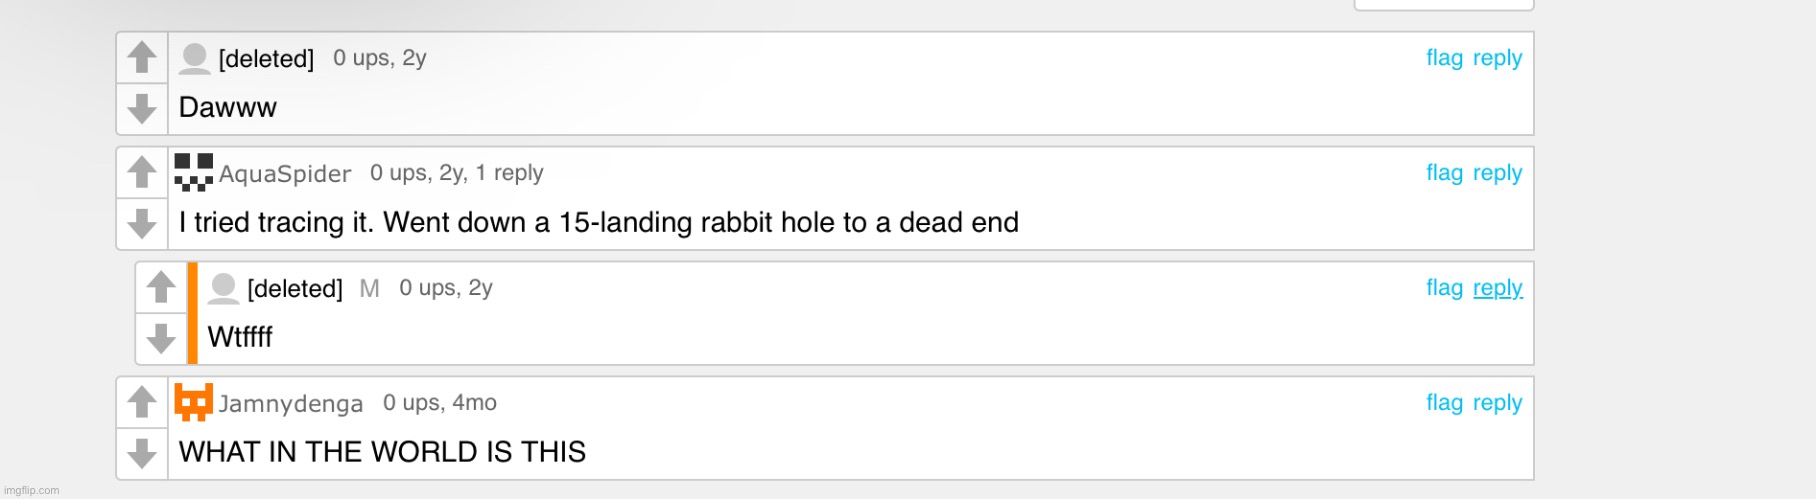Reply to the "Wtffff" comment
1816x499 pixels.
[1497, 288]
